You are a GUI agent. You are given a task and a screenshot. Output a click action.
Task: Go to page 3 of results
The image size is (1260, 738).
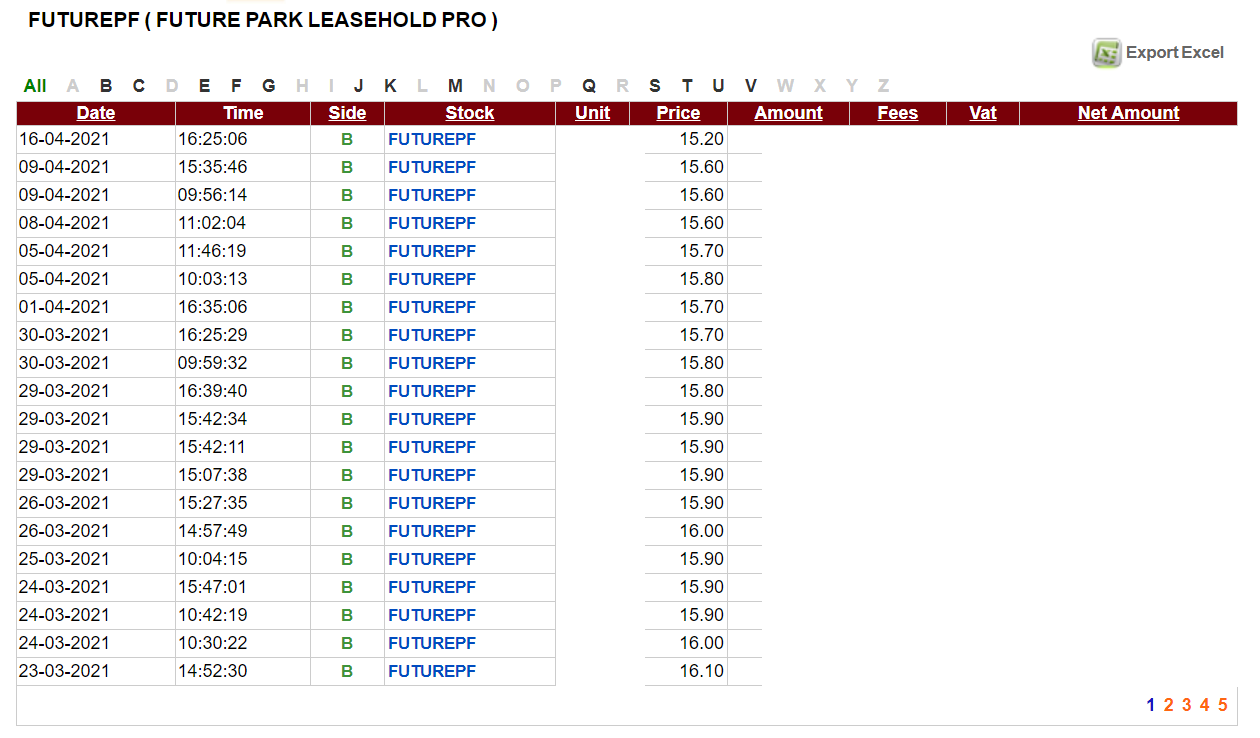point(1187,705)
